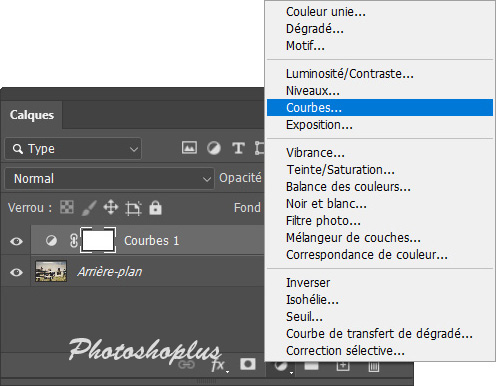Select the highlighted Courbes… menu entry
Image resolution: width=496 pixels, height=386 pixels.
(380, 108)
